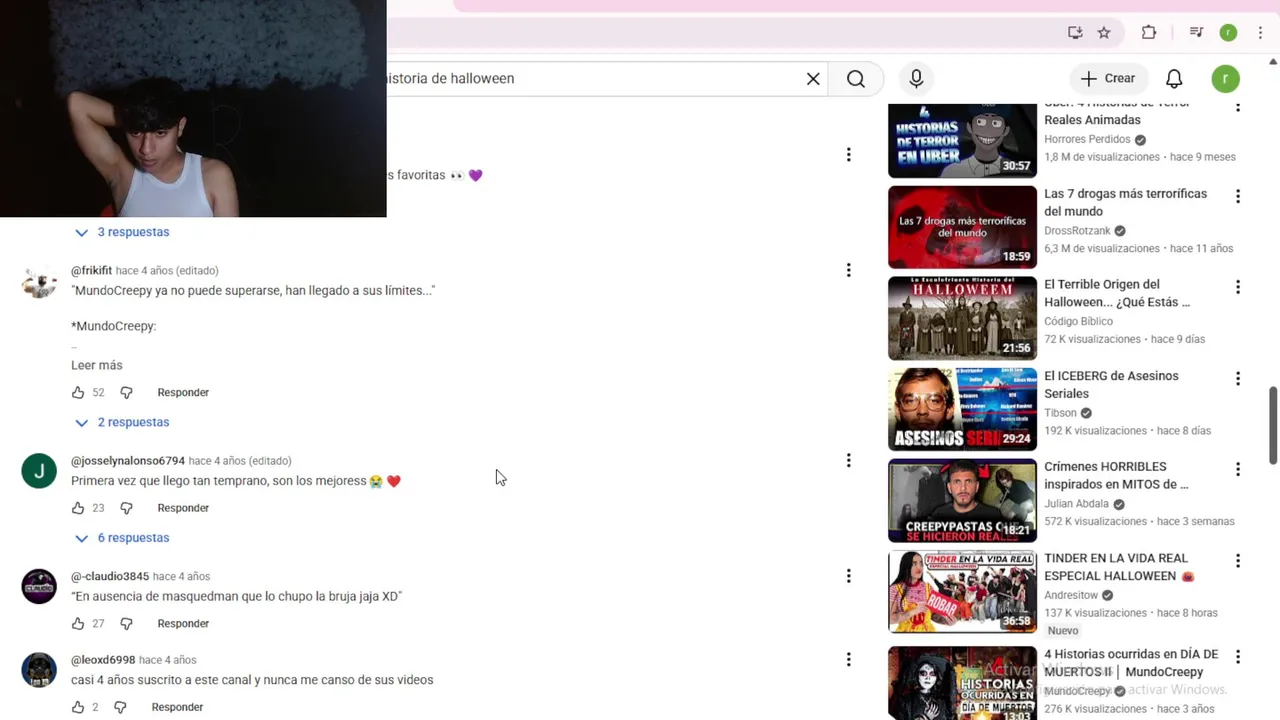Open options menu for @leoxd6998 comment

848,659
